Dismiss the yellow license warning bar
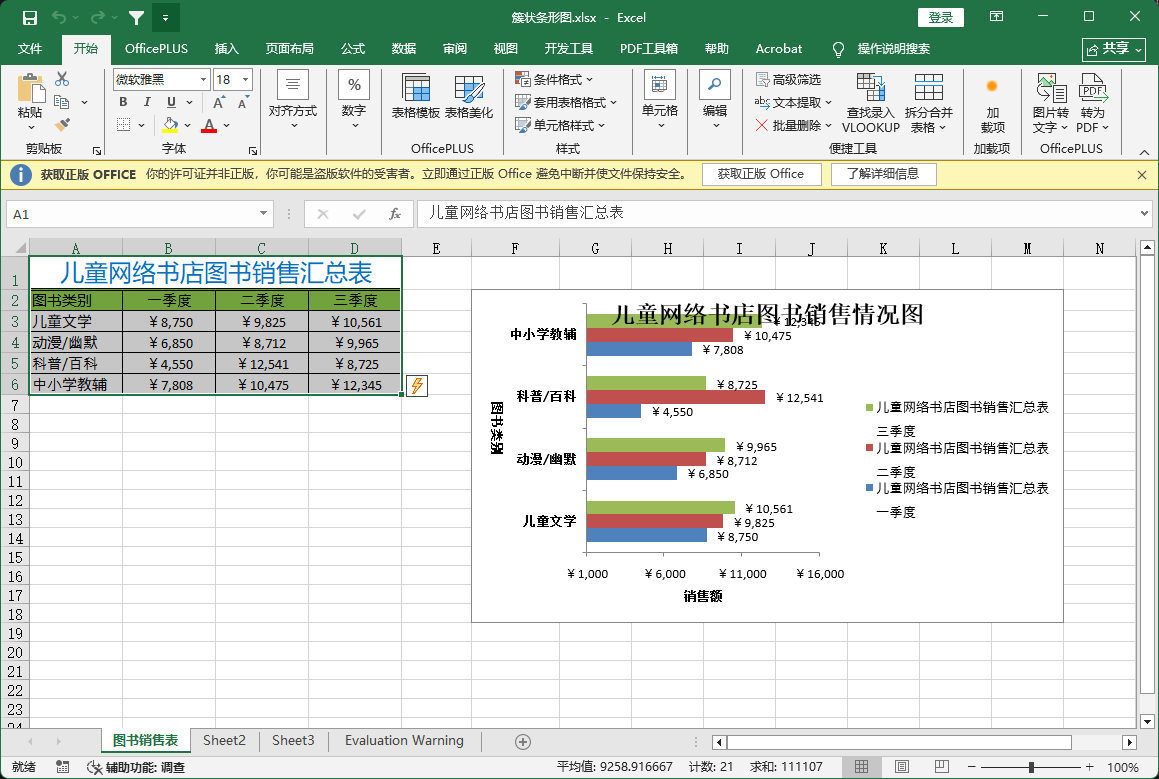Image resolution: width=1159 pixels, height=779 pixels. coord(1142,175)
